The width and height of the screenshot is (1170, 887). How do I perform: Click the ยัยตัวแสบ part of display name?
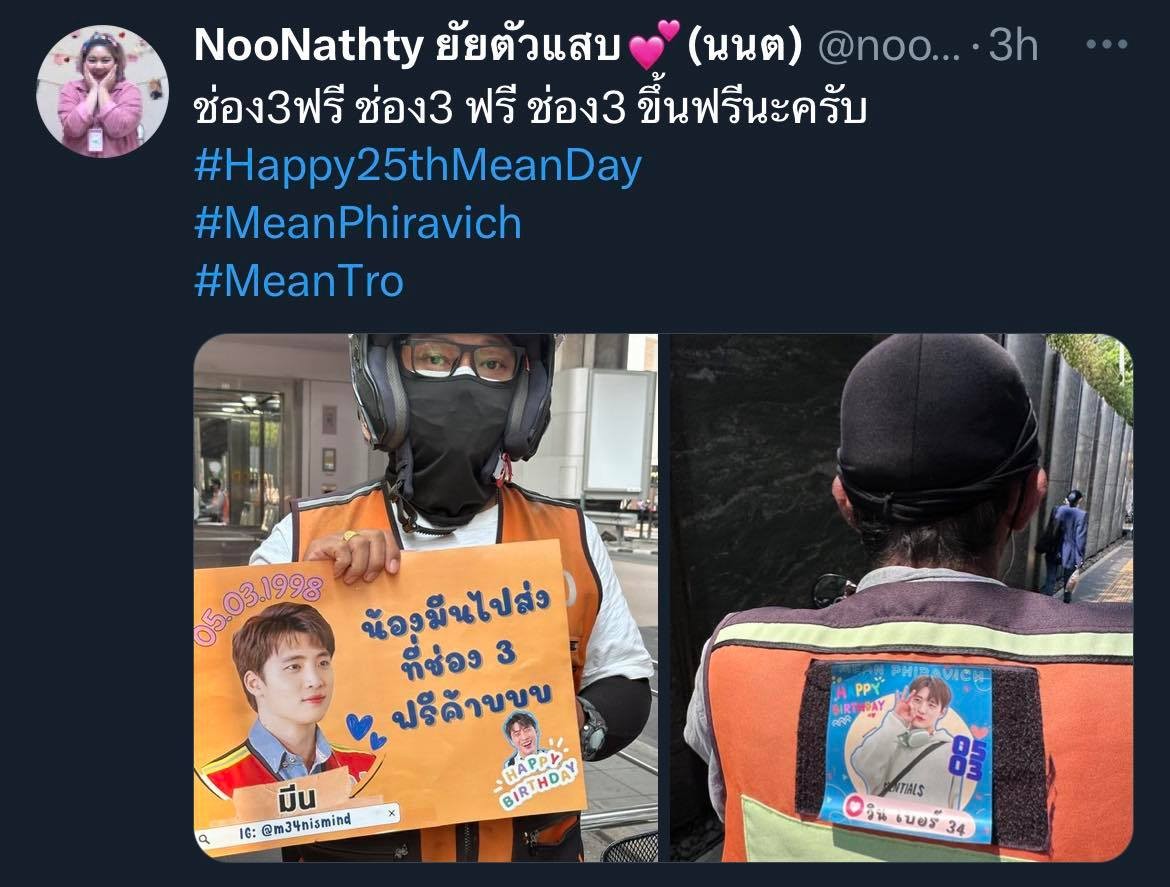click(528, 46)
